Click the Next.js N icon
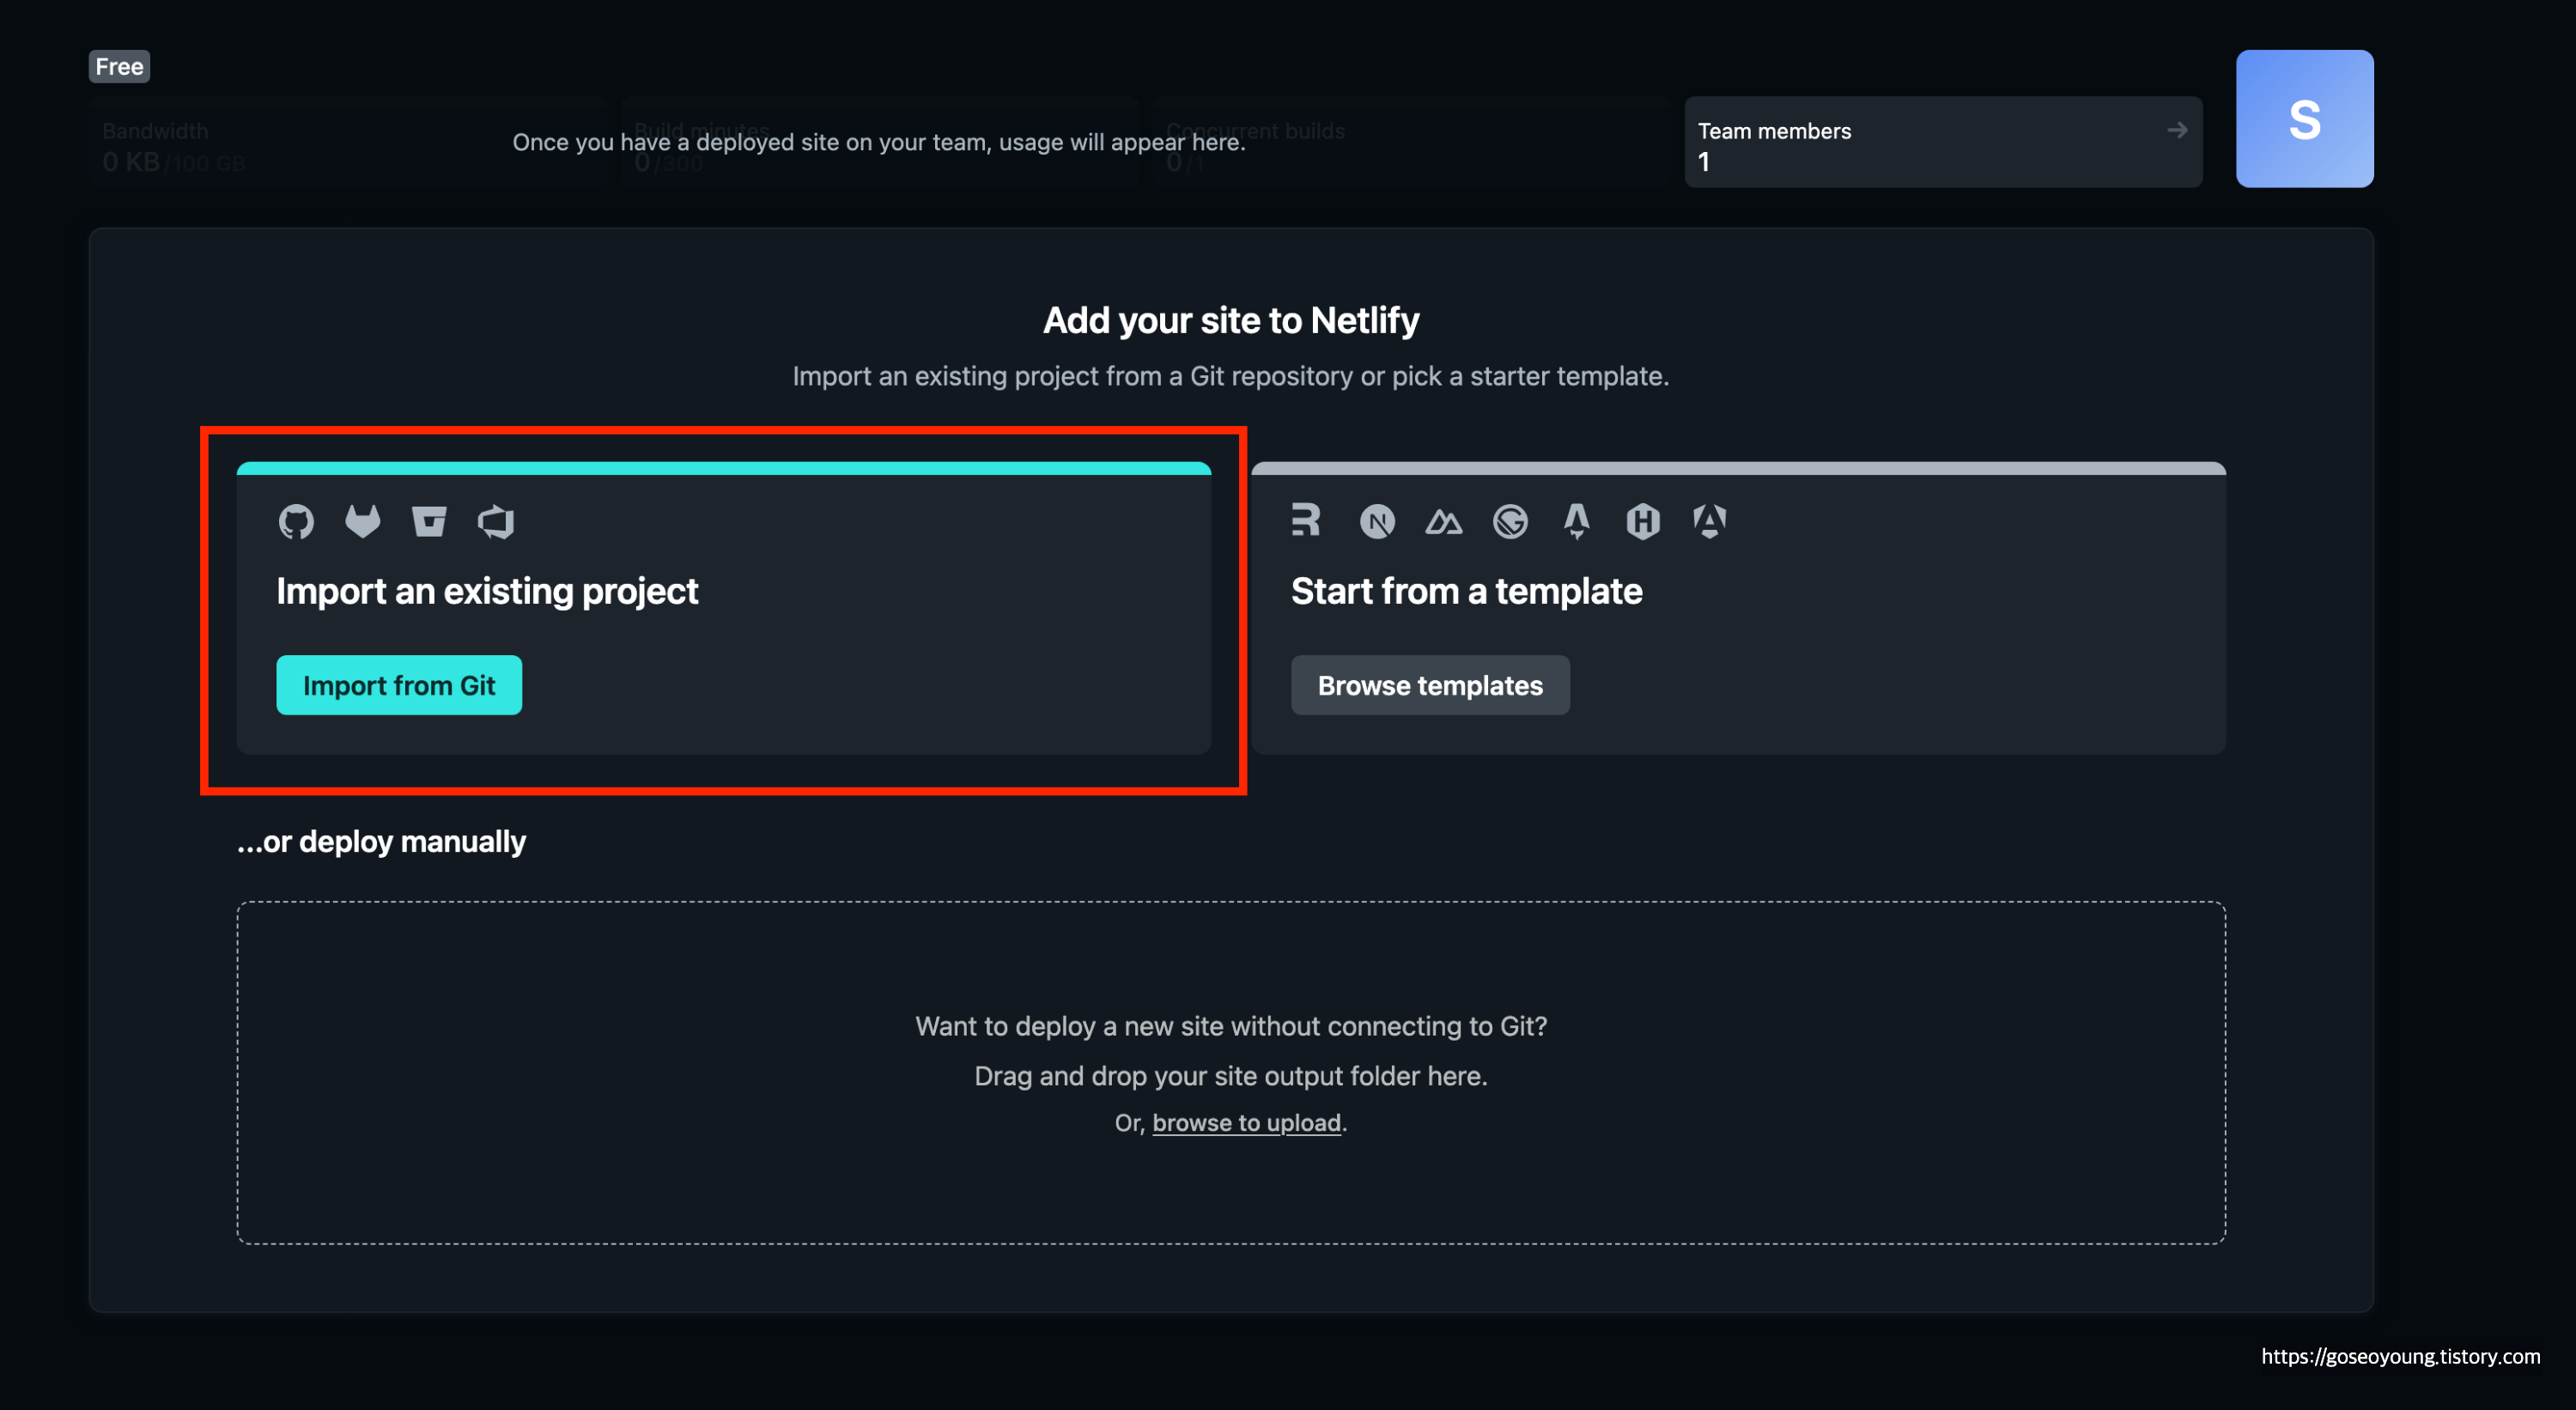 (x=1377, y=521)
